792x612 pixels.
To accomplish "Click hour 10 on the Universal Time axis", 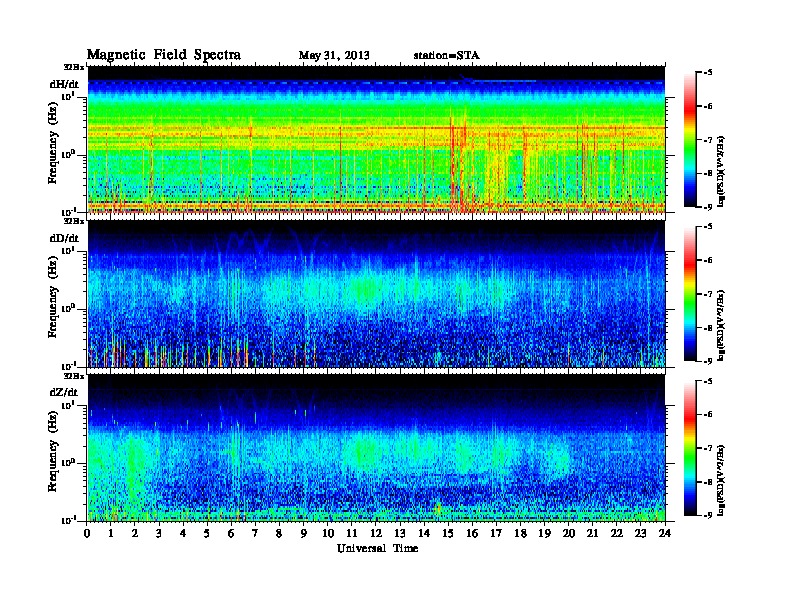I will [x=328, y=533].
